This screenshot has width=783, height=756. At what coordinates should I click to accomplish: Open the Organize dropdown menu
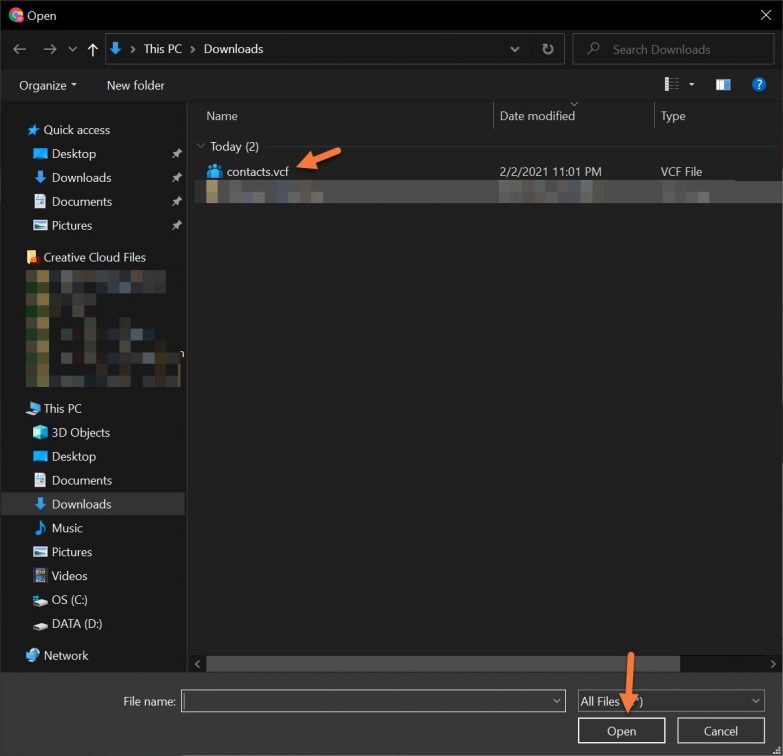tap(48, 85)
